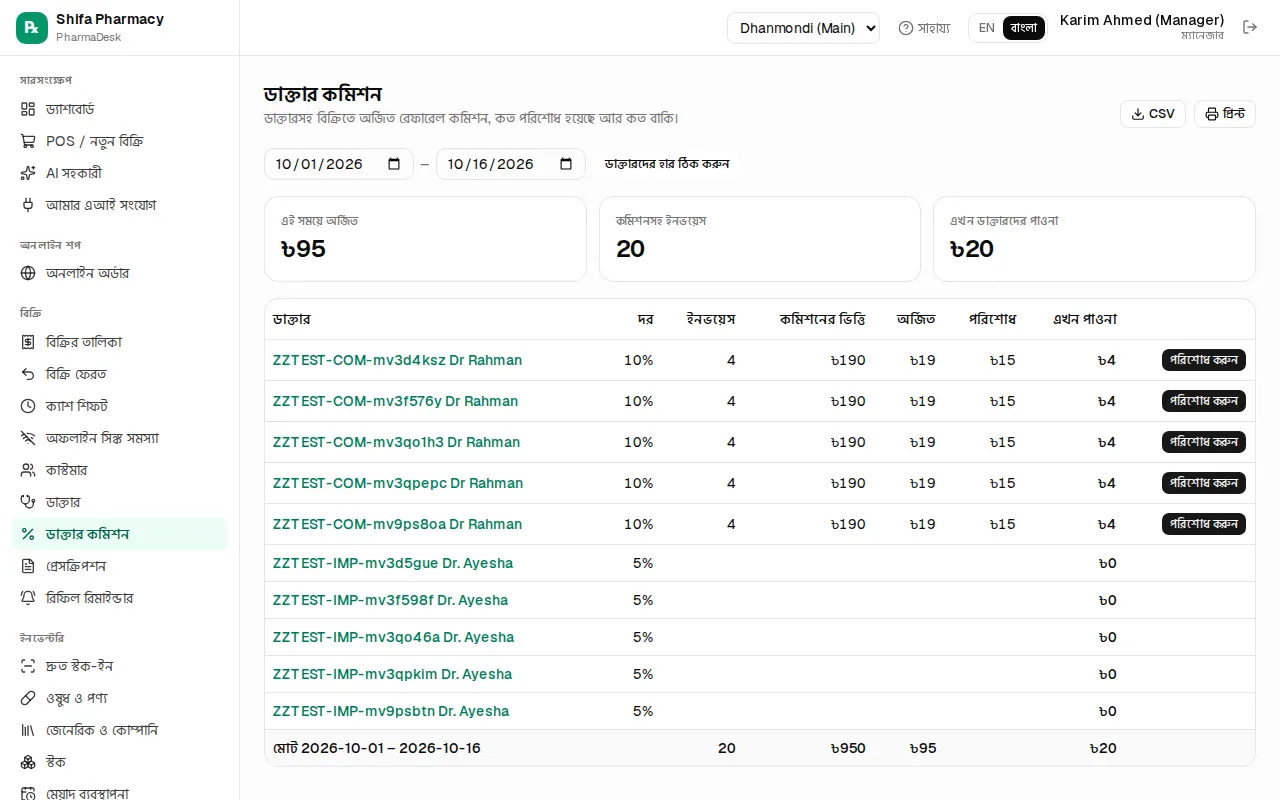Click the help question-mark icon

tap(906, 28)
